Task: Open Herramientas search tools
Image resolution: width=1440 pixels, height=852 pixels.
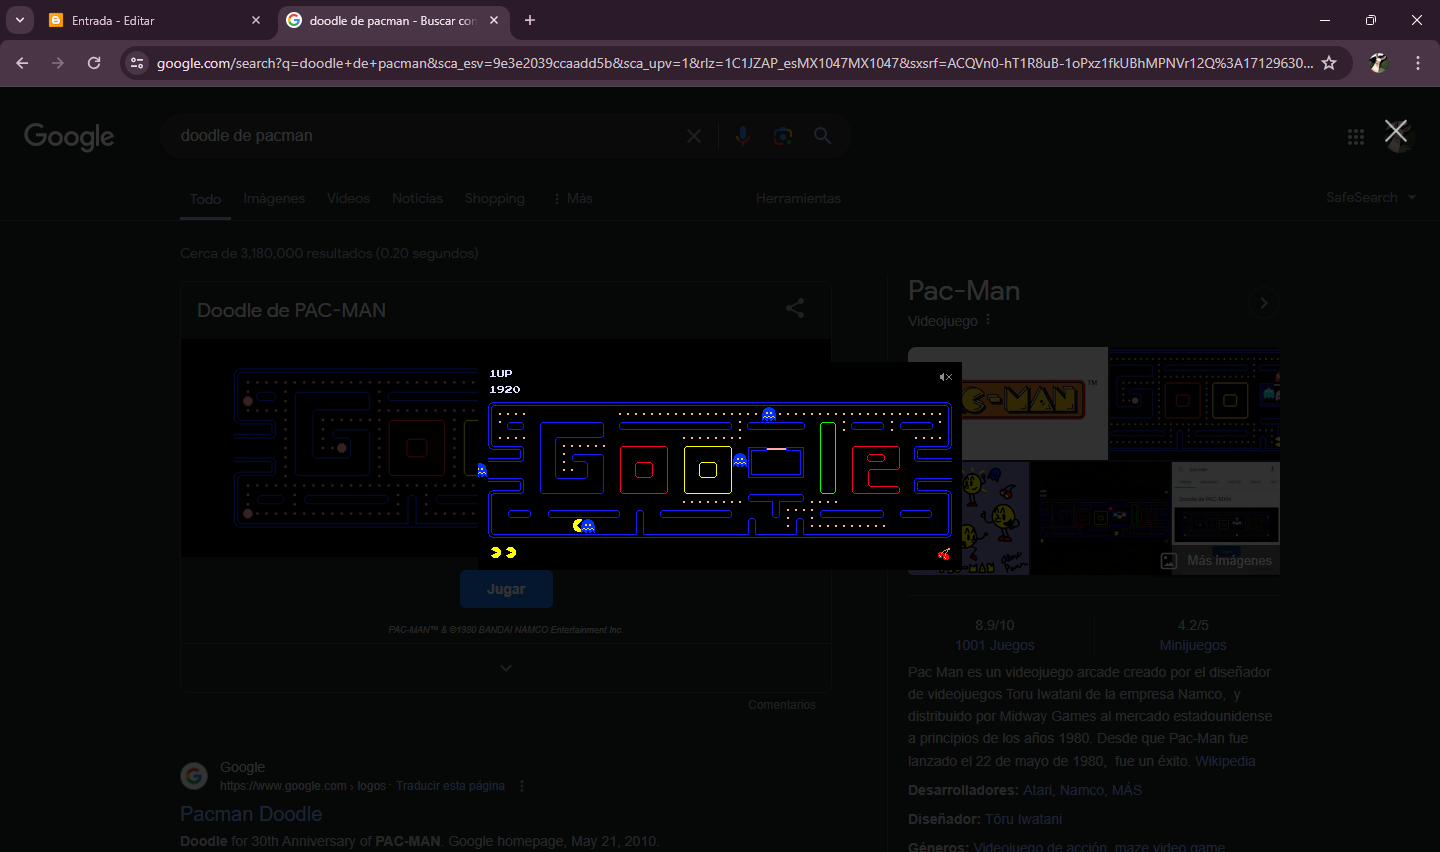Action: pyautogui.click(x=798, y=198)
